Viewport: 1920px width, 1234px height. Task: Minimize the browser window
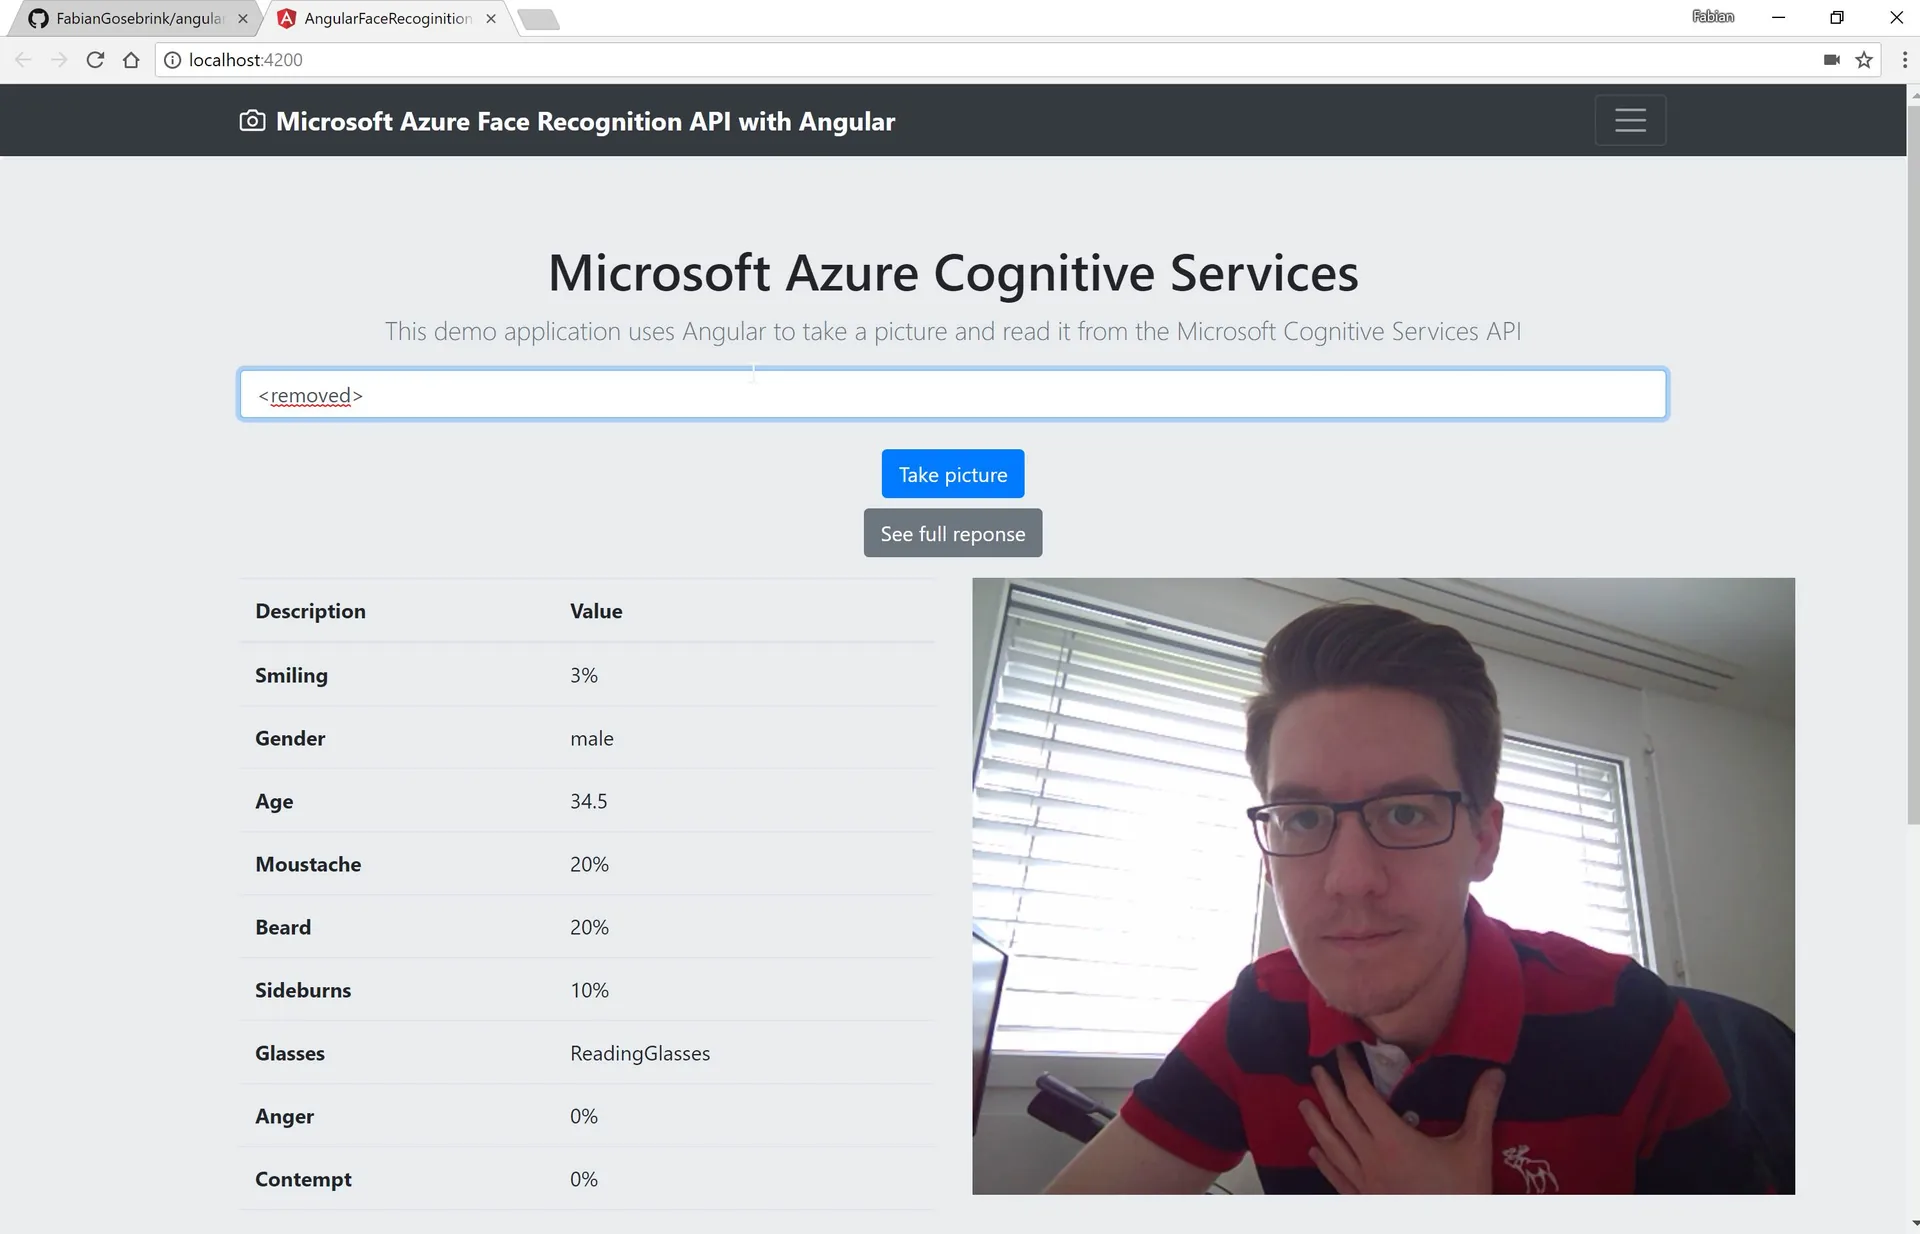(x=1778, y=18)
